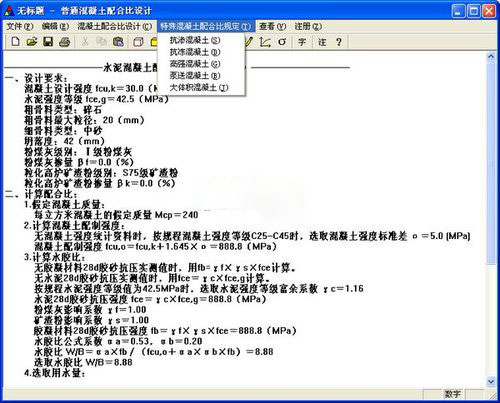This screenshot has height=403, width=500.
Task: Click the 3D box toolbar icon
Action: tap(138, 42)
